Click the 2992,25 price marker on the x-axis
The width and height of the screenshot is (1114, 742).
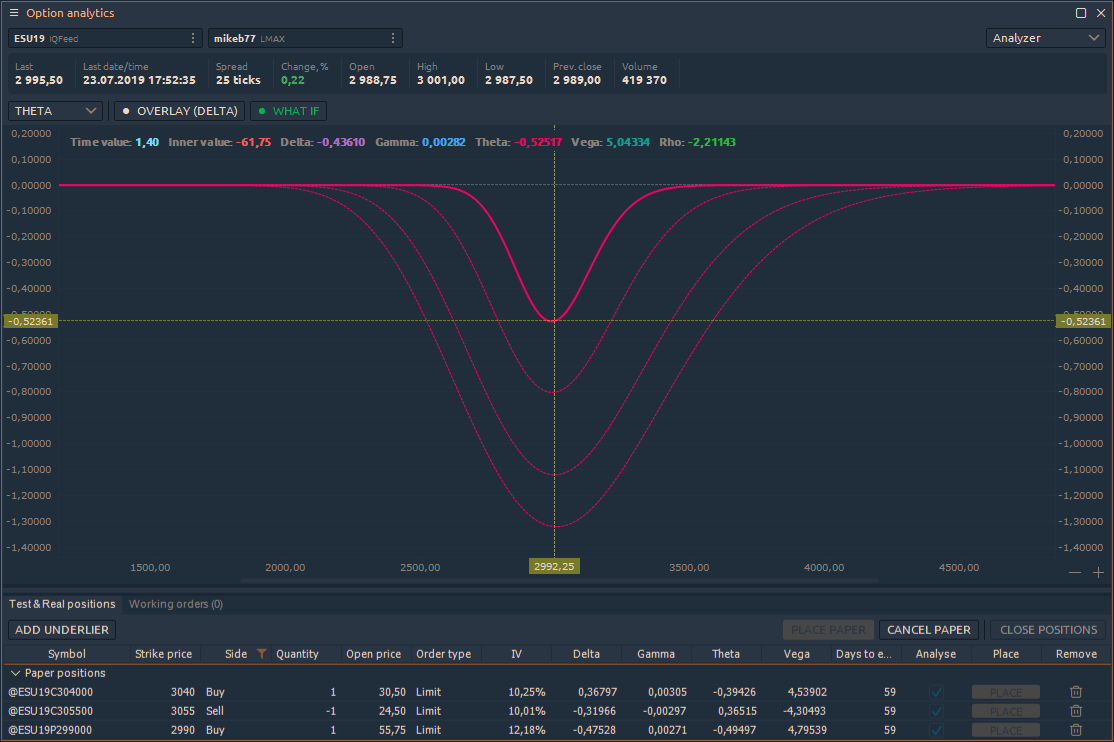(x=554, y=566)
